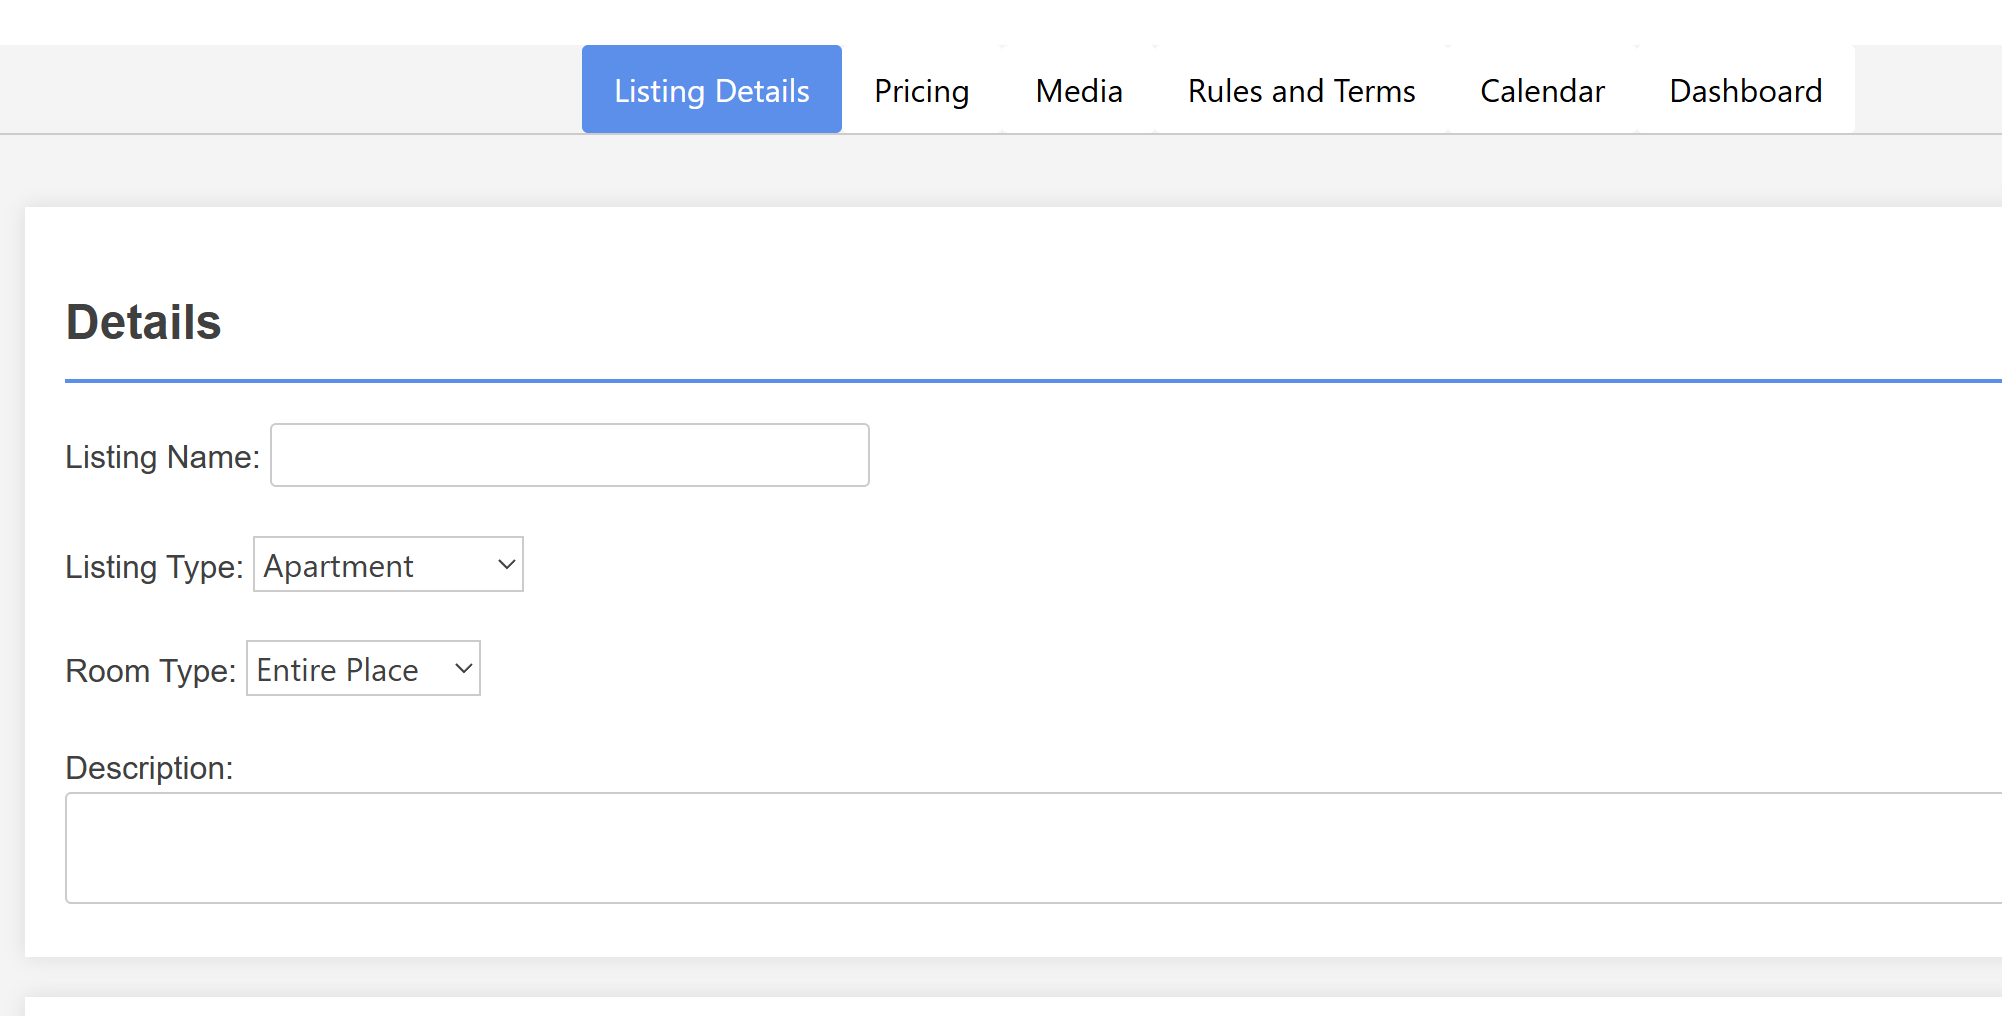The width and height of the screenshot is (2002, 1016).
Task: Focus the Listing Name text field
Action: pos(569,456)
